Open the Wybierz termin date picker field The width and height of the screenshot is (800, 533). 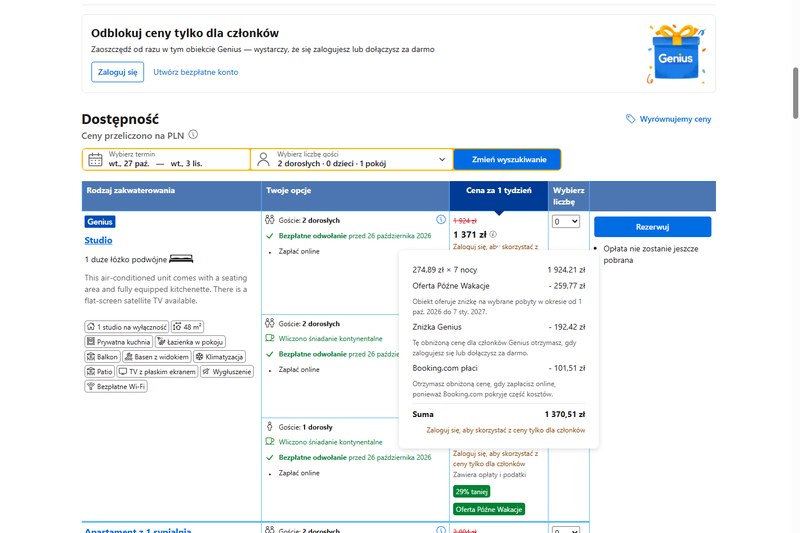coord(166,159)
